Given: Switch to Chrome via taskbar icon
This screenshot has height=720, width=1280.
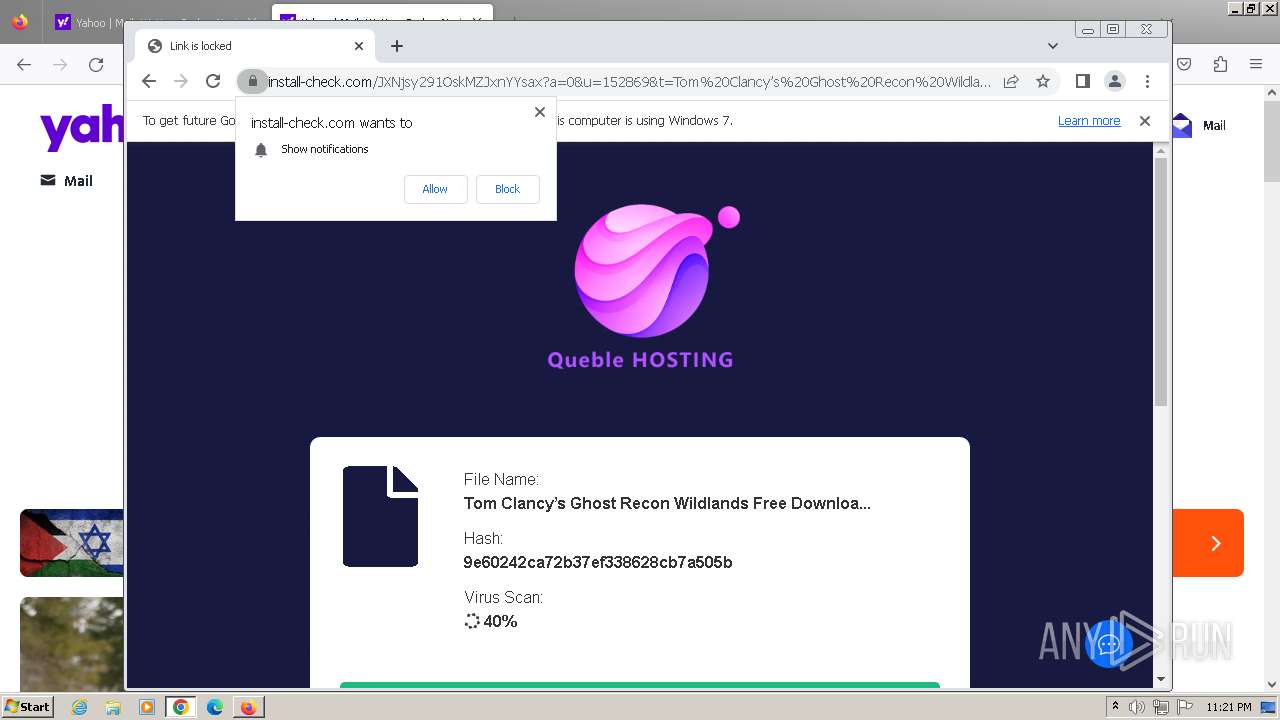Looking at the screenshot, I should (x=181, y=707).
